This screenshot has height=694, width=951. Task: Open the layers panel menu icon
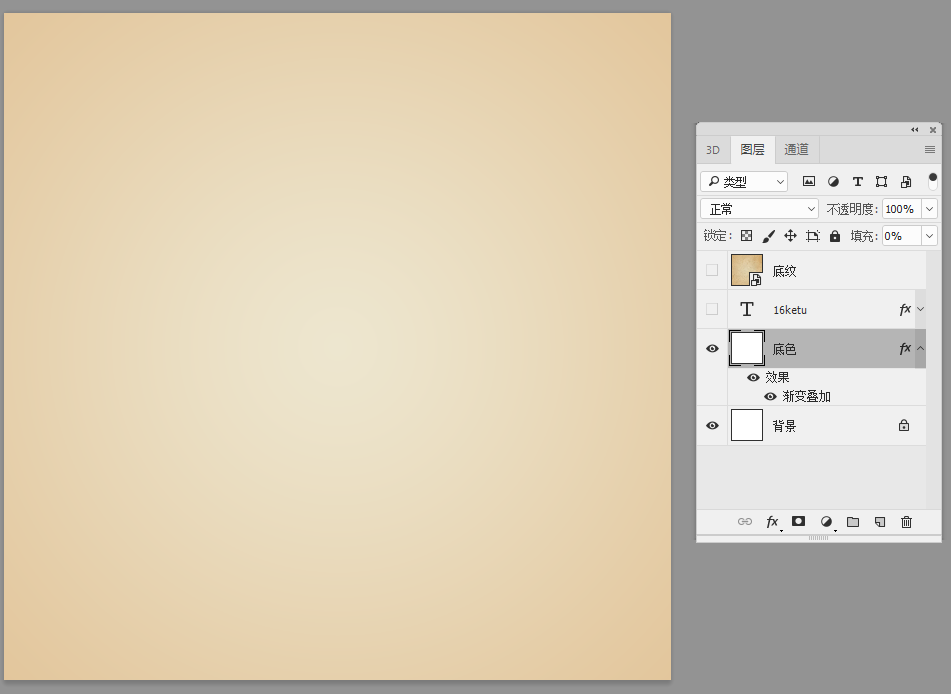pos(930,149)
